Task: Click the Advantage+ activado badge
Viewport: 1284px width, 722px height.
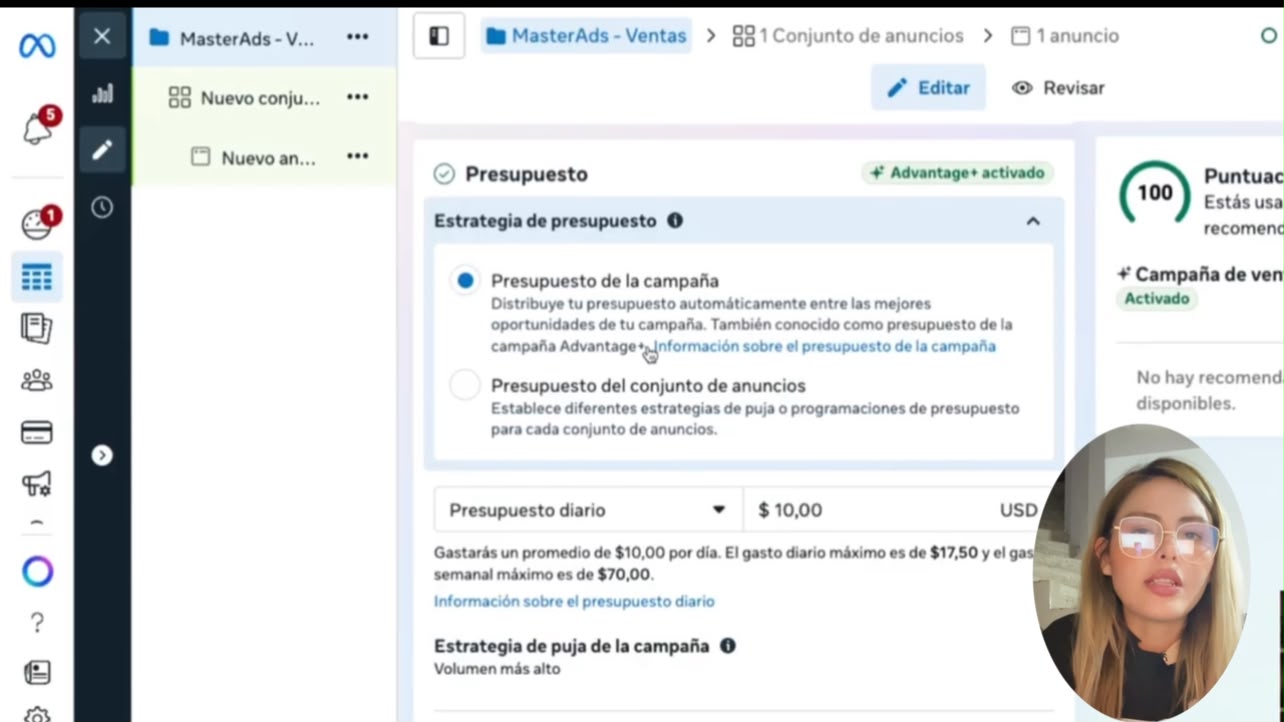Action: point(957,173)
